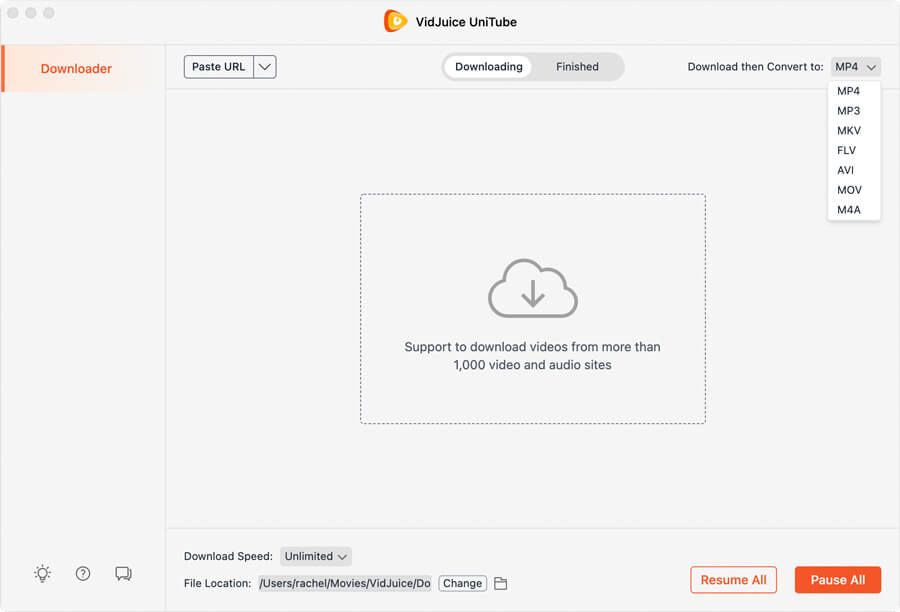
Task: Click the Pause All button
Action: [x=837, y=580]
